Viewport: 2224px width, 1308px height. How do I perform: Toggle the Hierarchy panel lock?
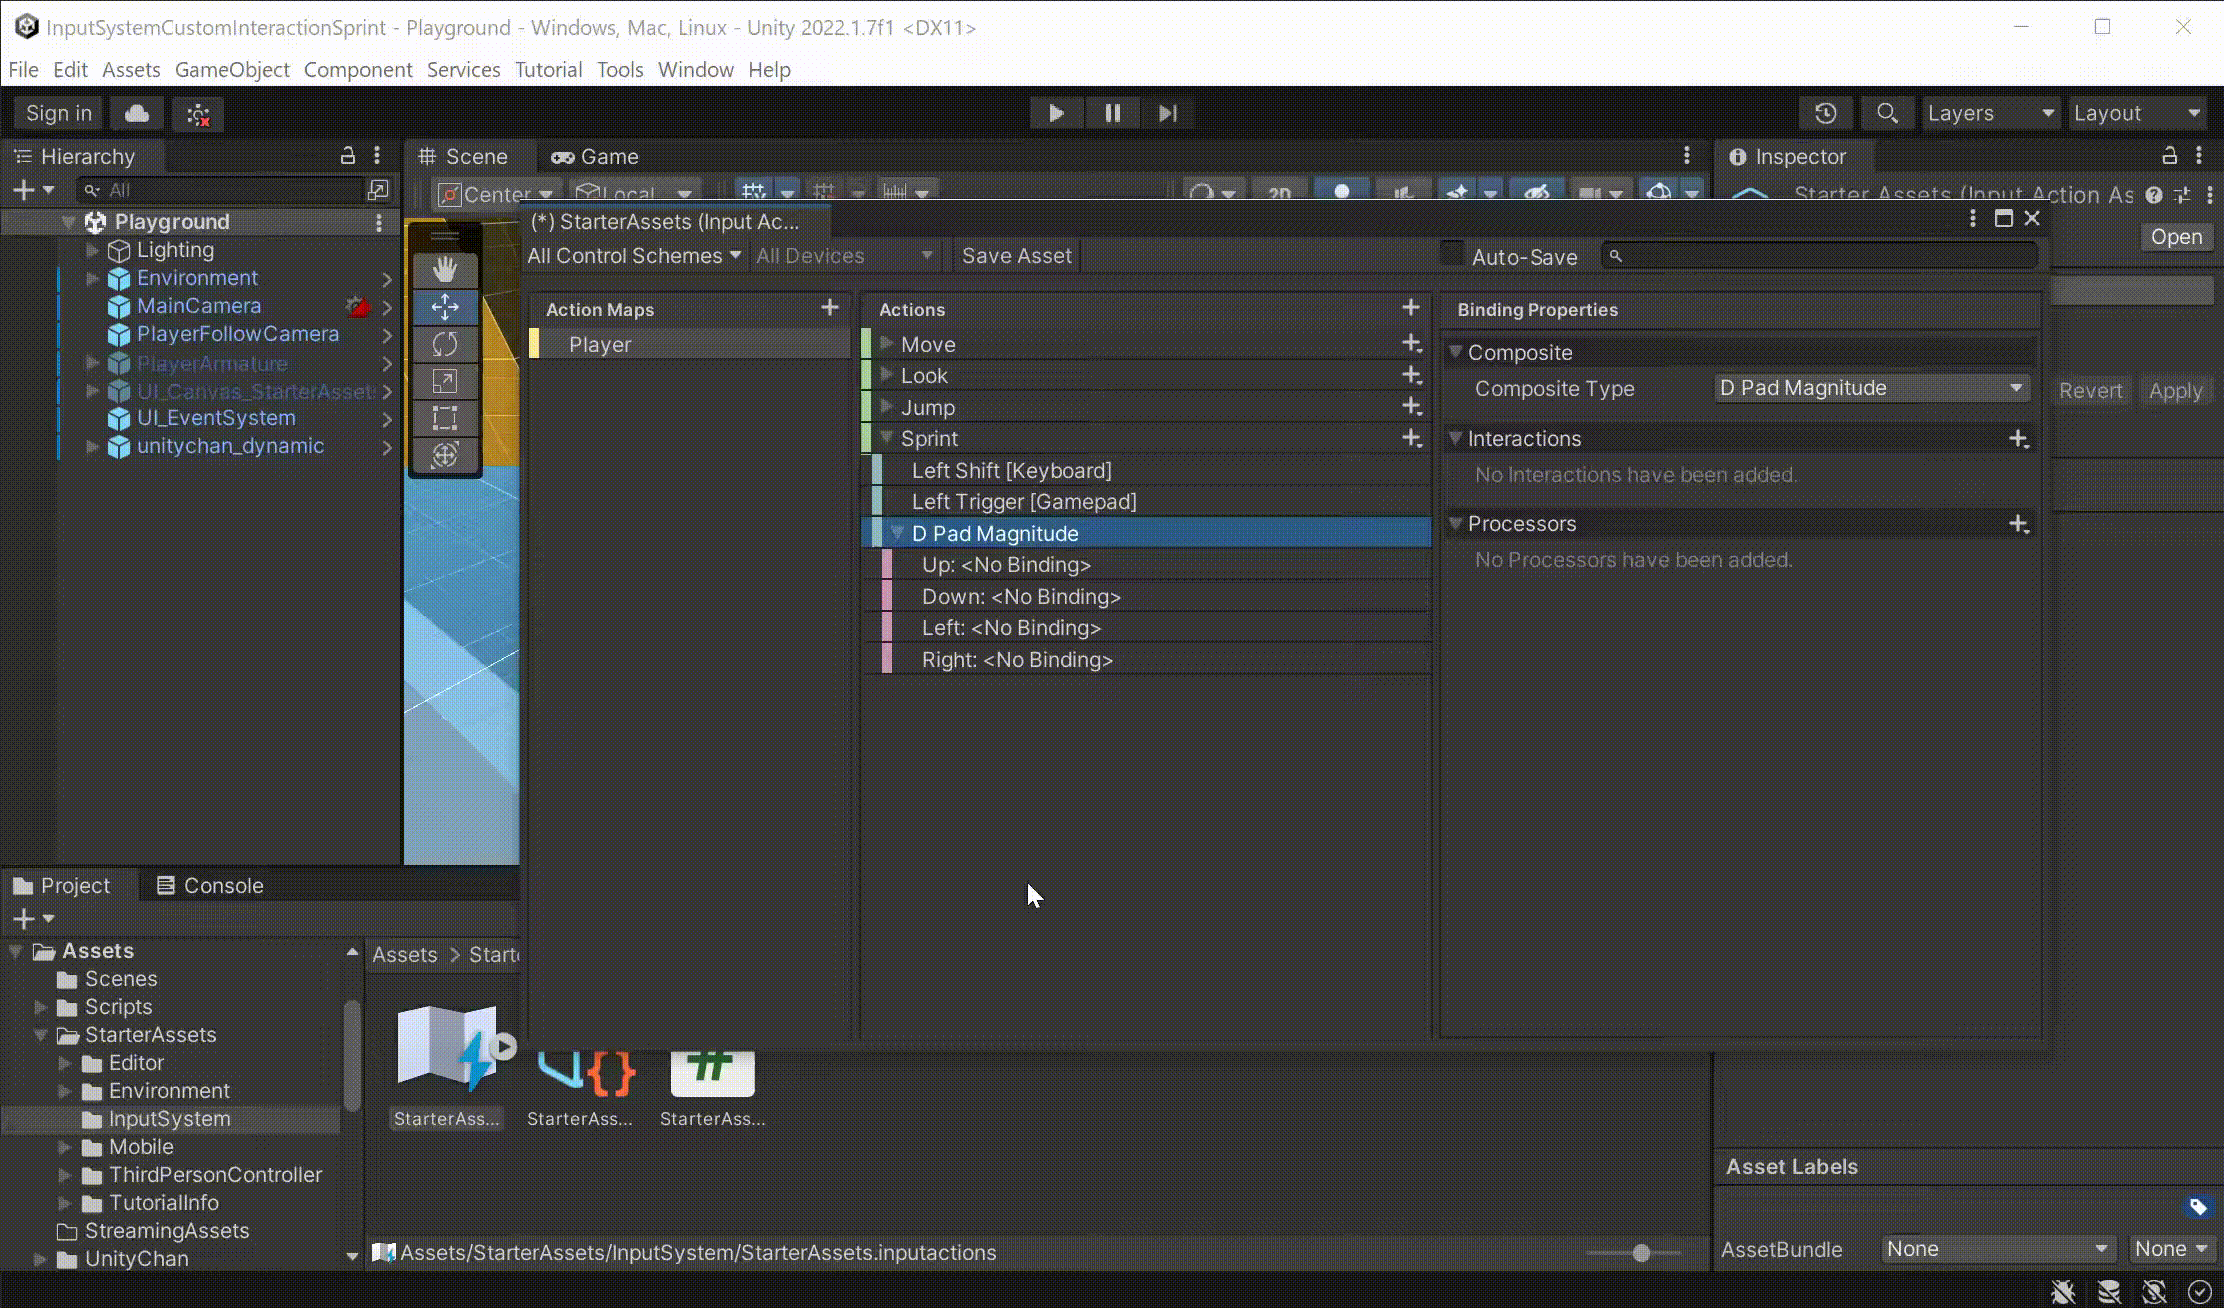(347, 156)
